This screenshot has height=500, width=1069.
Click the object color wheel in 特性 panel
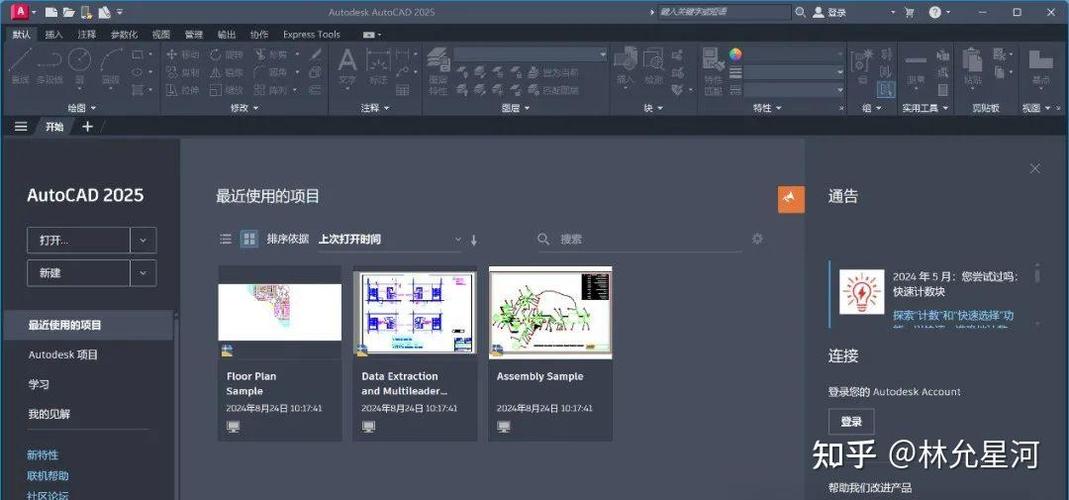click(735, 54)
